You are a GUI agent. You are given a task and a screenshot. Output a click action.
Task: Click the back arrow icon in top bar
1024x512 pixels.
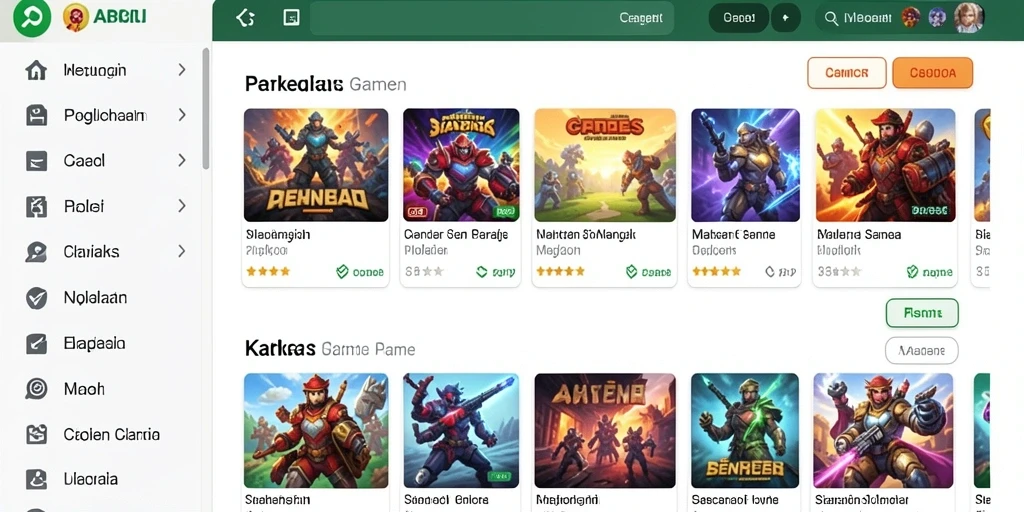click(245, 18)
